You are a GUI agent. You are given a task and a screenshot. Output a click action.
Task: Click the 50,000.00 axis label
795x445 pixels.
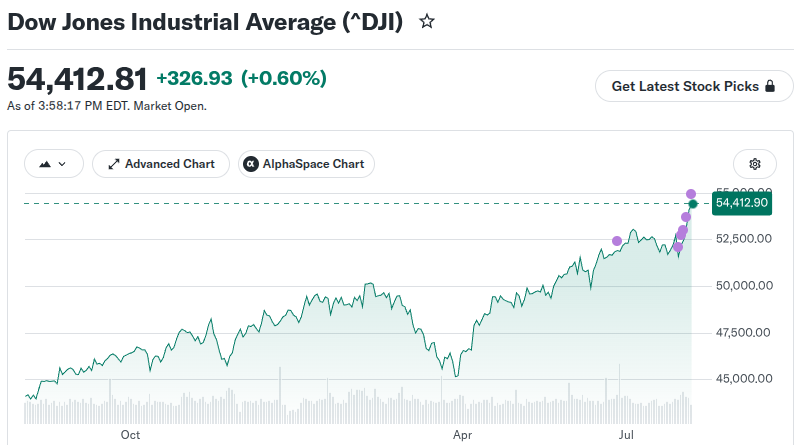coord(744,286)
